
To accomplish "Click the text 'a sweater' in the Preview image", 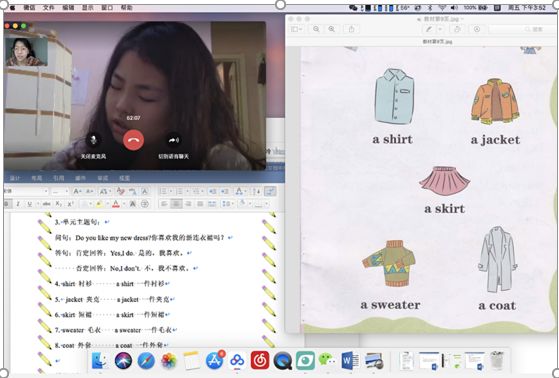I will point(390,305).
